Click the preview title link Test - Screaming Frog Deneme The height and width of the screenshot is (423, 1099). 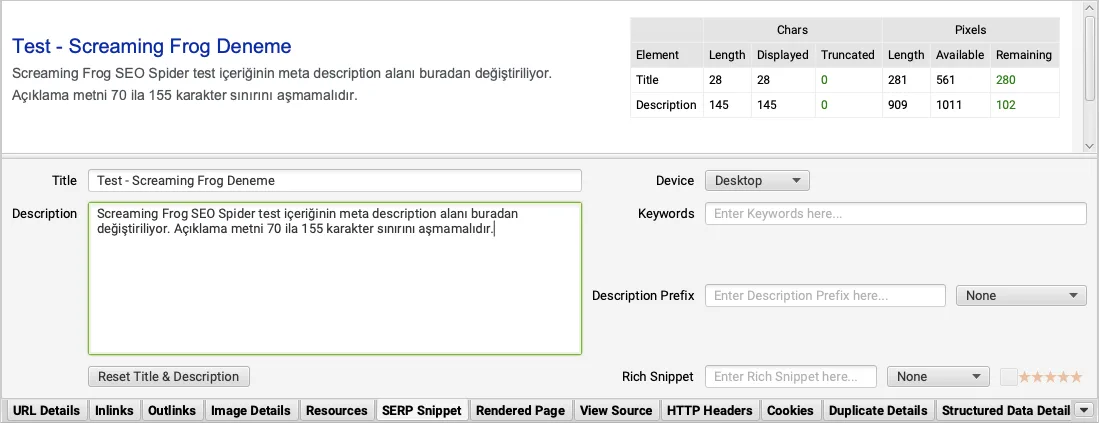(x=151, y=46)
